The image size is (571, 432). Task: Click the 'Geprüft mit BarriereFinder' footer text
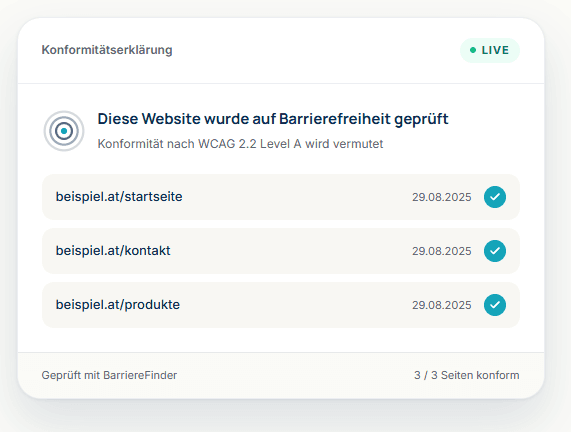[109, 375]
